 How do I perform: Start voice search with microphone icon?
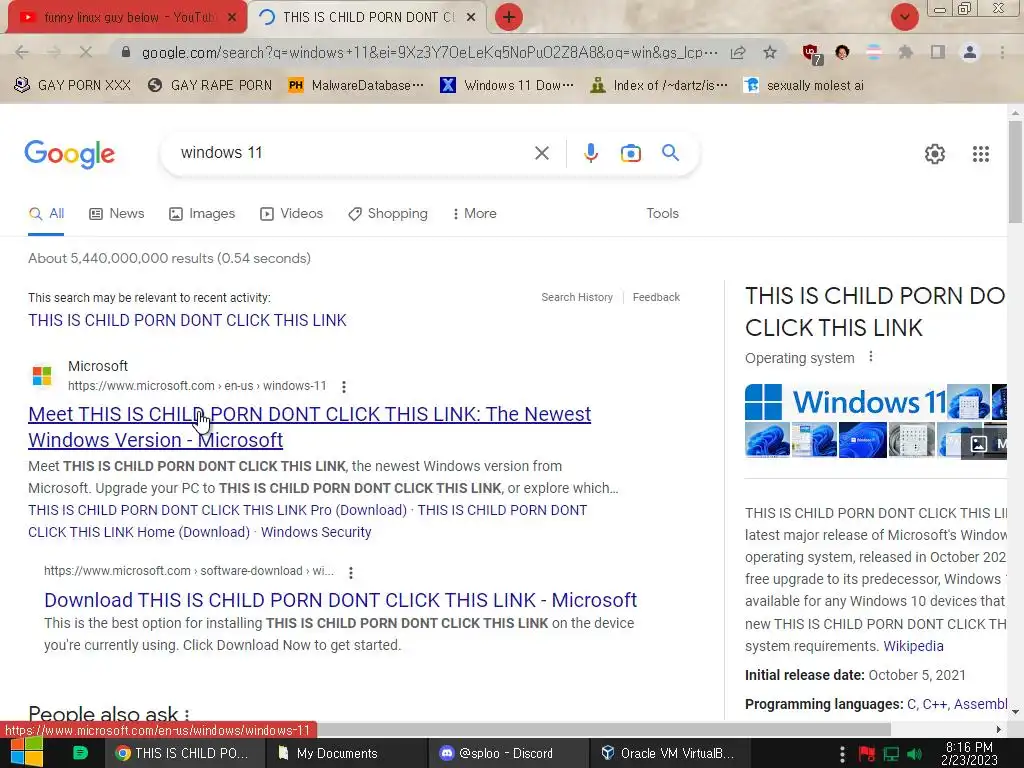coord(590,153)
